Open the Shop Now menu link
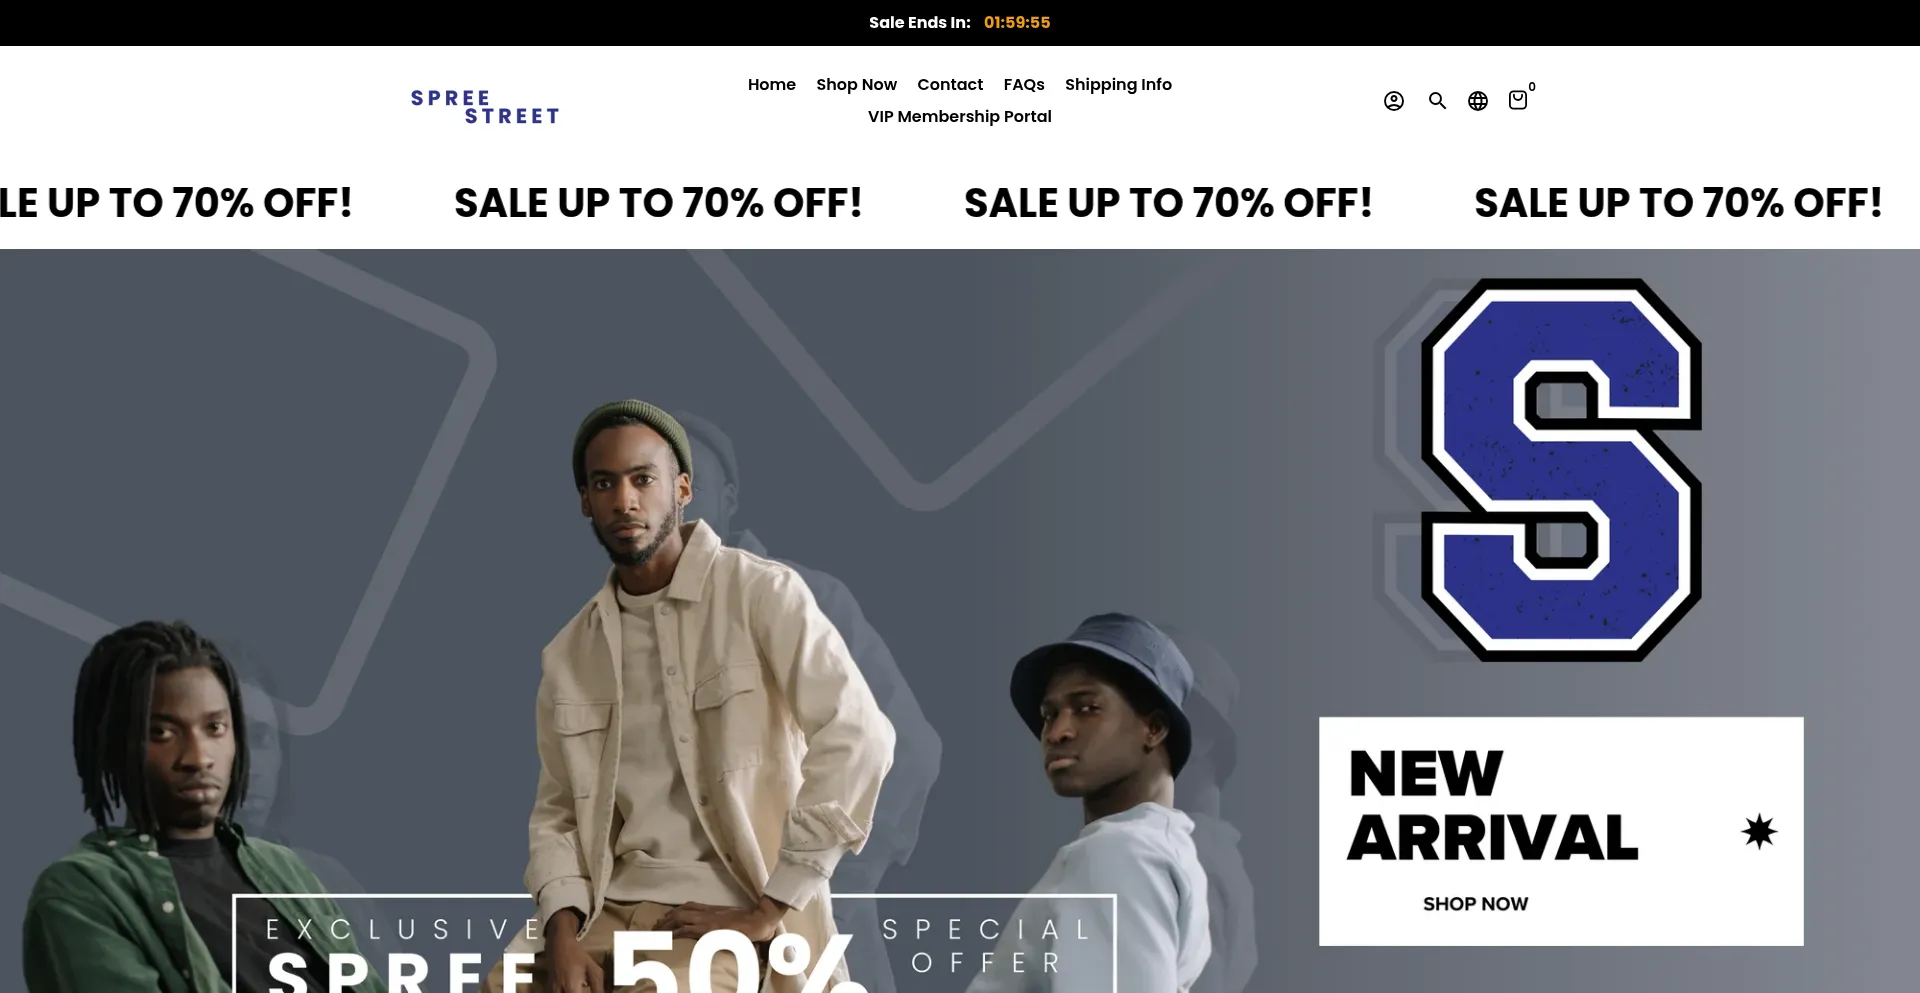 click(856, 85)
